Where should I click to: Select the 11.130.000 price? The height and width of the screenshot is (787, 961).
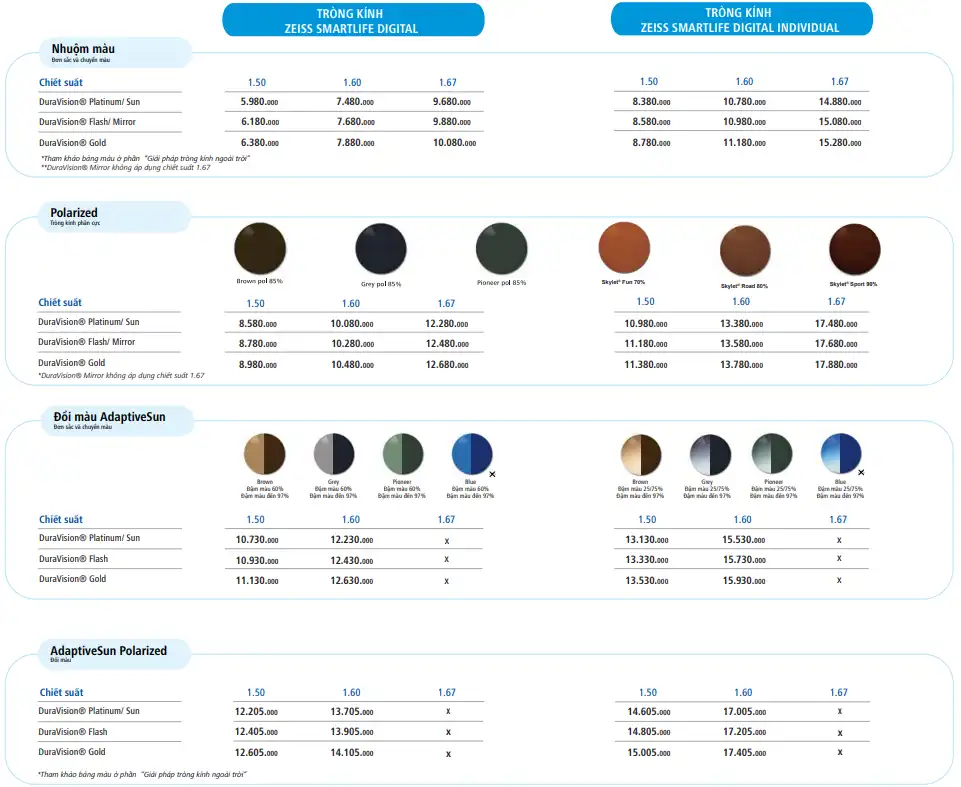(x=257, y=581)
